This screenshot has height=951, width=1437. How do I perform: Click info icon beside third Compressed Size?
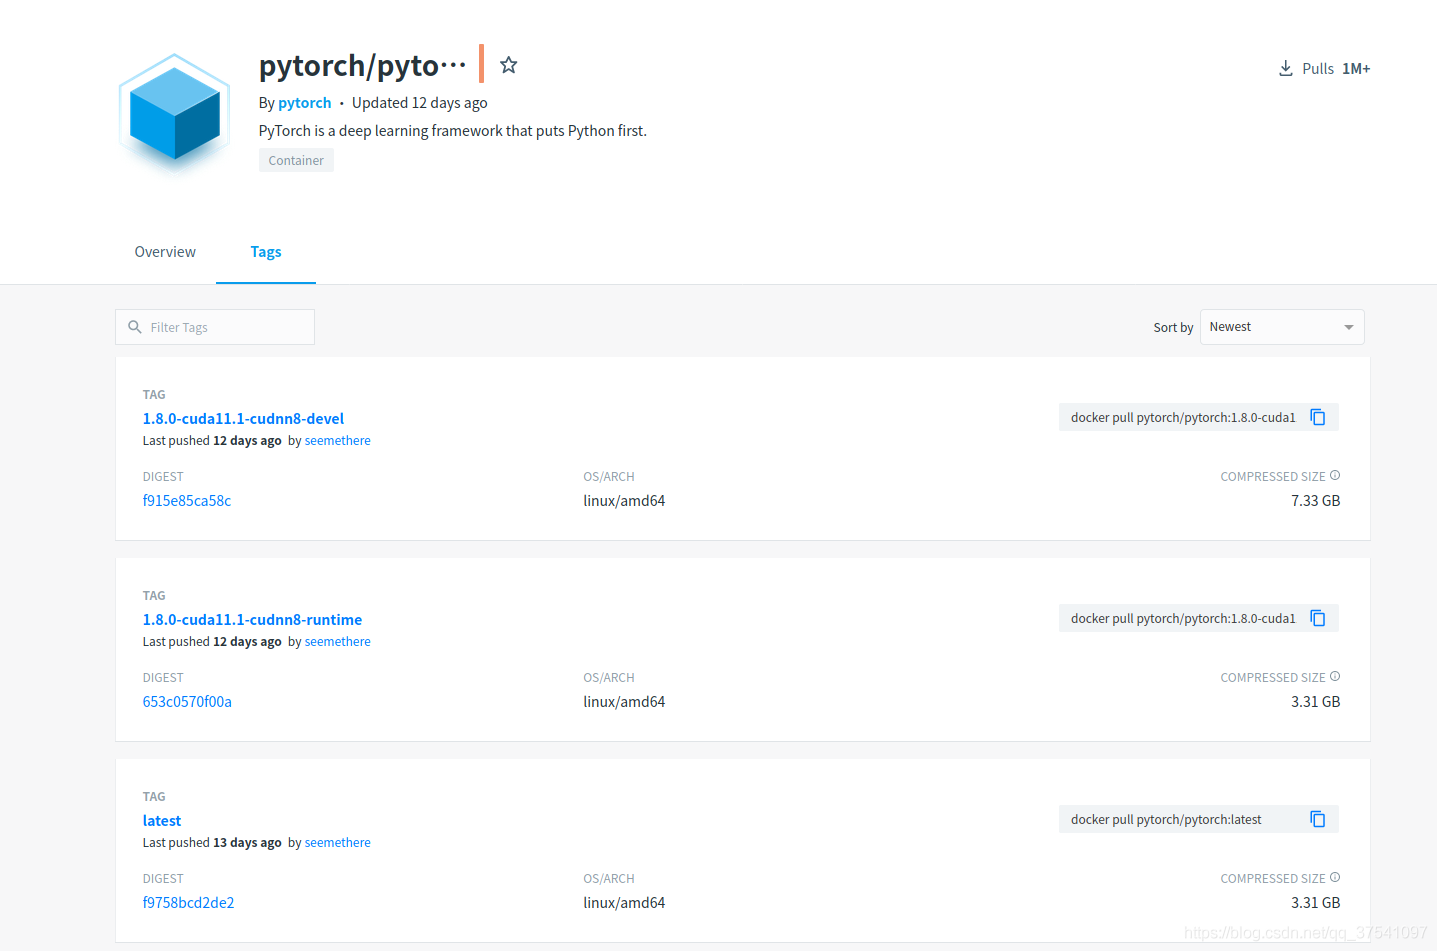coord(1335,878)
